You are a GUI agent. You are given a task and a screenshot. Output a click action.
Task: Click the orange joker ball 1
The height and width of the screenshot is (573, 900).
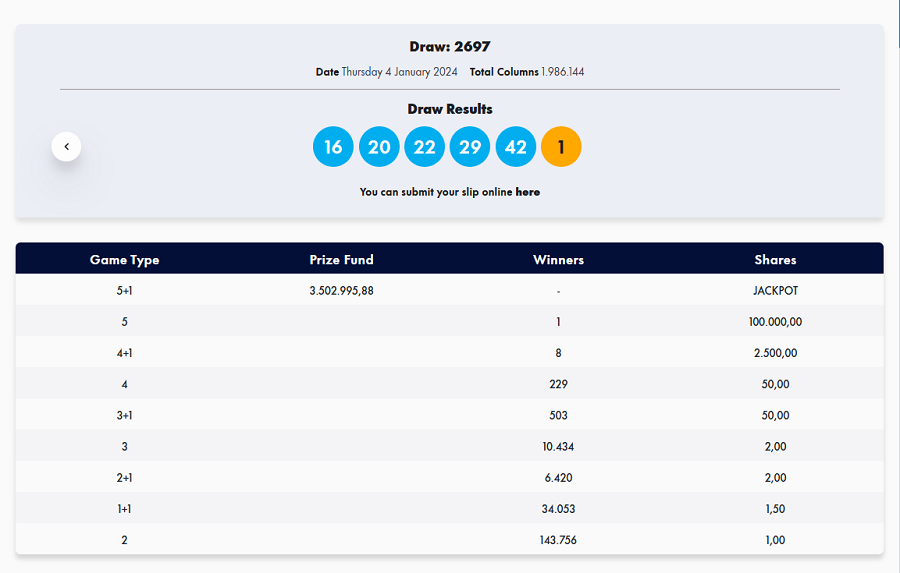[561, 146]
